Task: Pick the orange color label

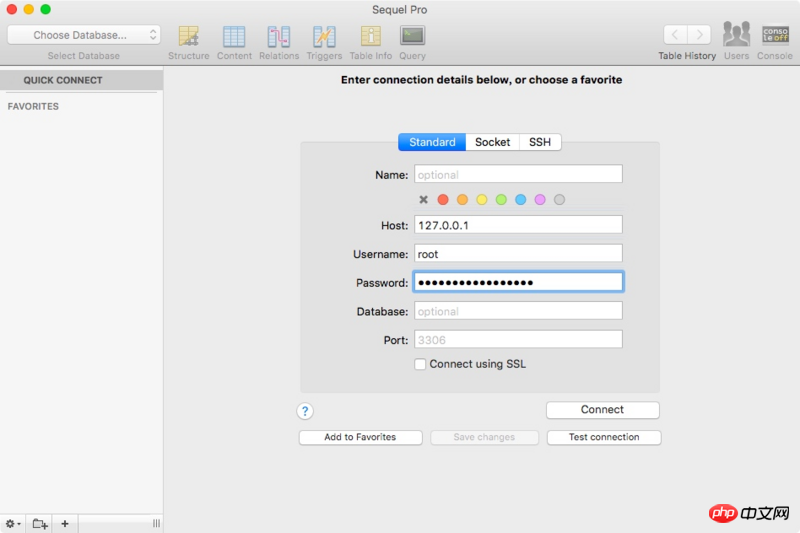Action: point(462,199)
